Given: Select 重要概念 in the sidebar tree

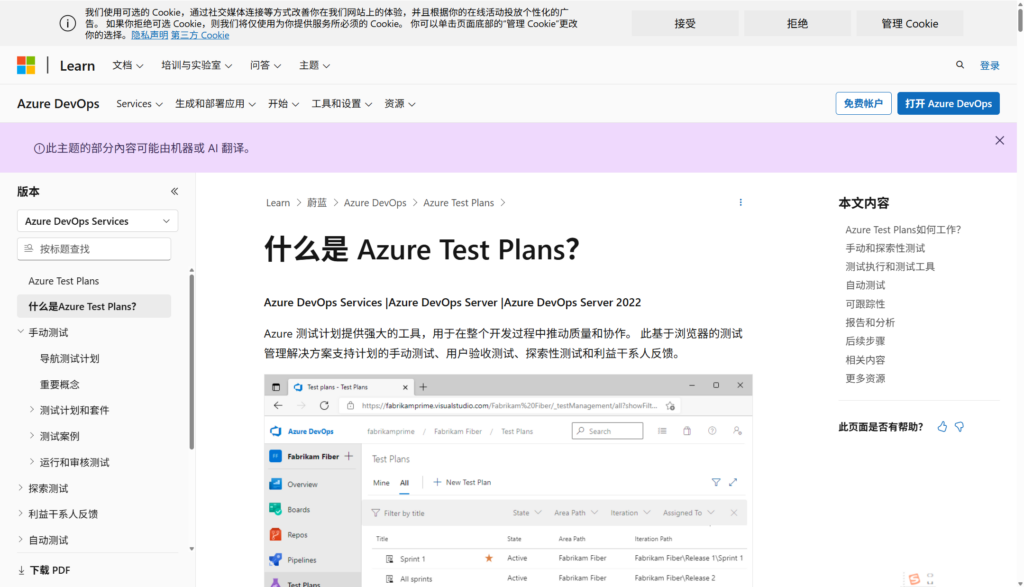Looking at the screenshot, I should [59, 385].
